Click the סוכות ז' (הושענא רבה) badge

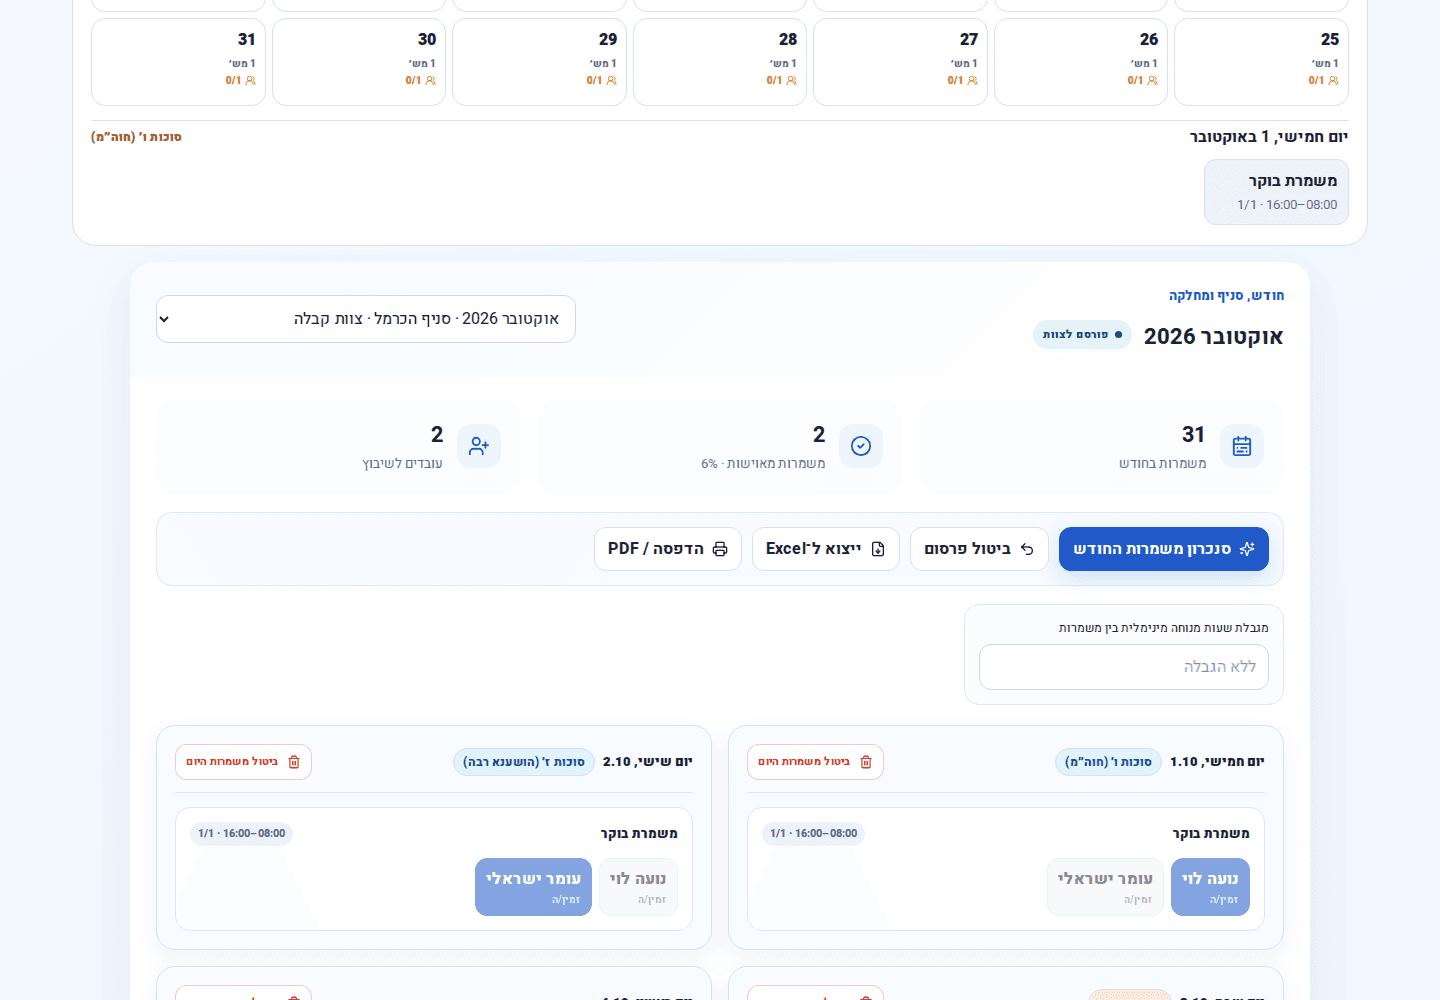coord(524,762)
